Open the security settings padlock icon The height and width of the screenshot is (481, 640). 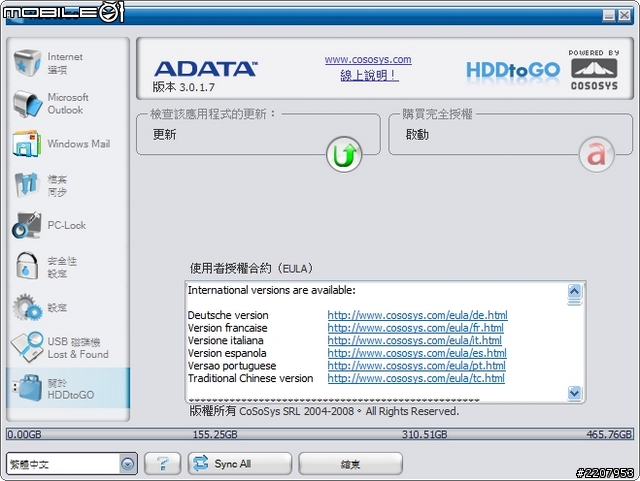tap(27, 265)
